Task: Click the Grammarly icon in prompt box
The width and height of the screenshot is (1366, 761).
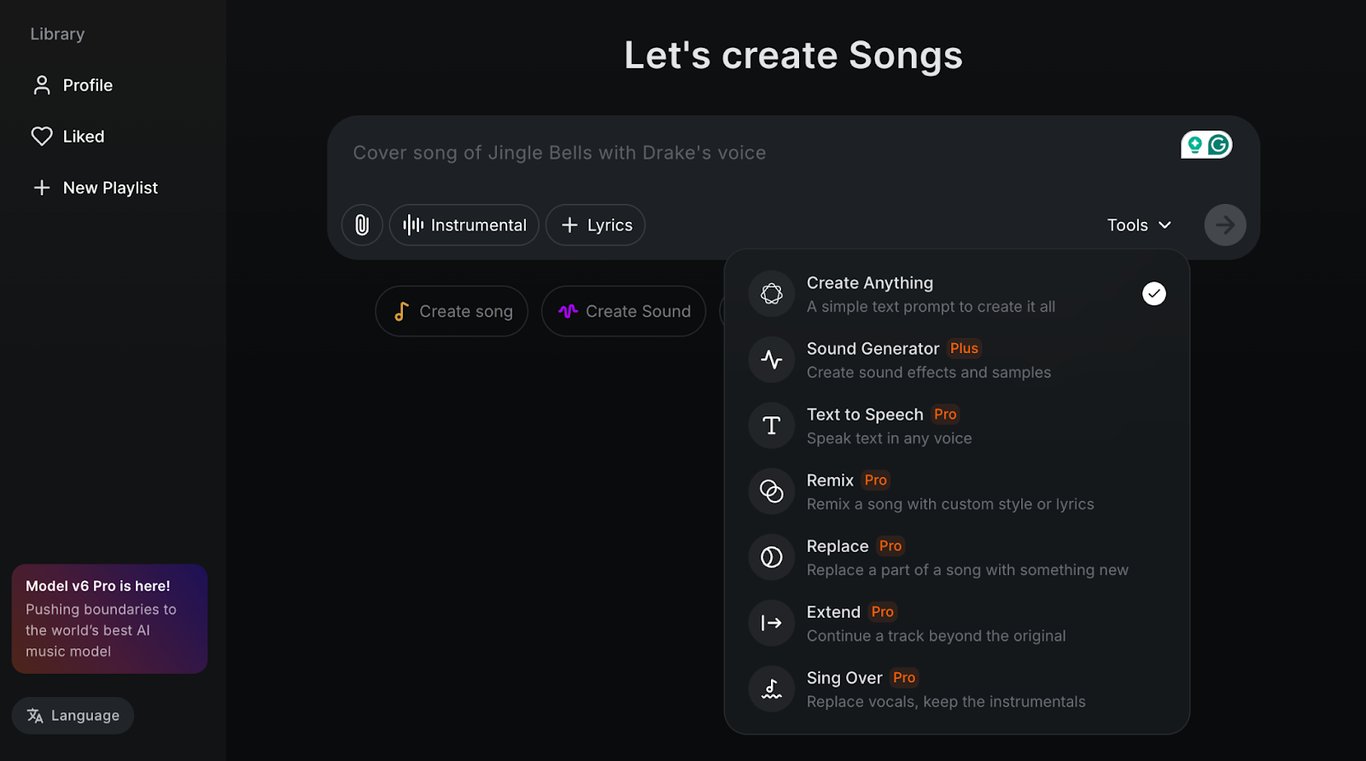Action: point(1218,144)
